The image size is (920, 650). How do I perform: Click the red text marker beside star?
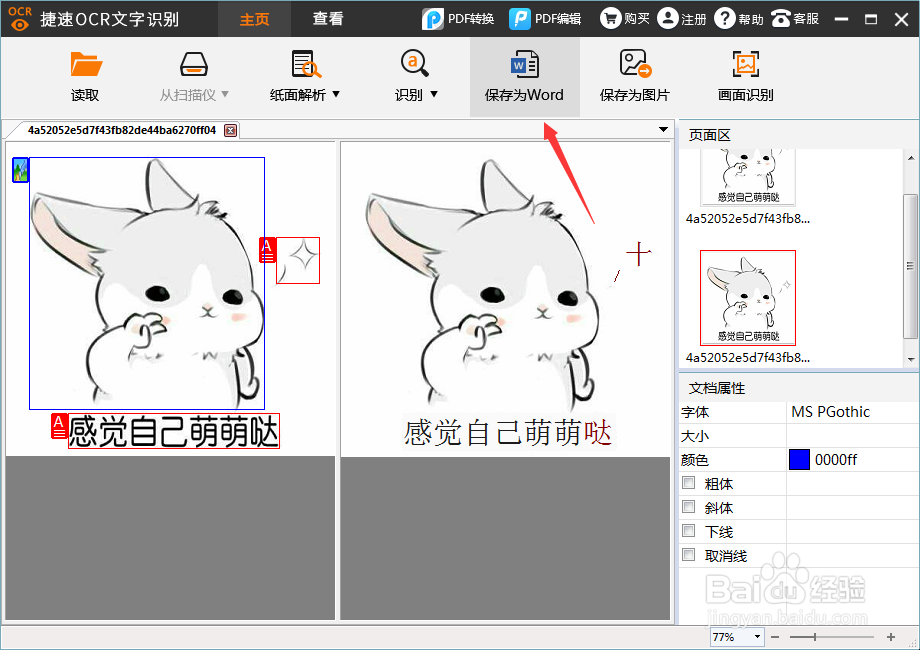[x=268, y=250]
